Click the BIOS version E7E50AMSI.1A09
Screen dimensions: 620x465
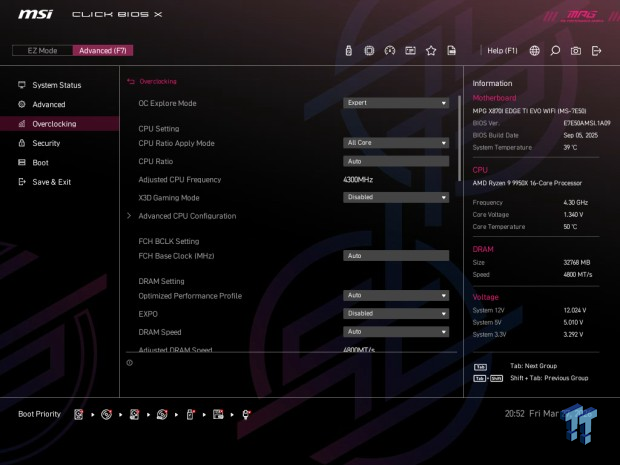[587, 123]
